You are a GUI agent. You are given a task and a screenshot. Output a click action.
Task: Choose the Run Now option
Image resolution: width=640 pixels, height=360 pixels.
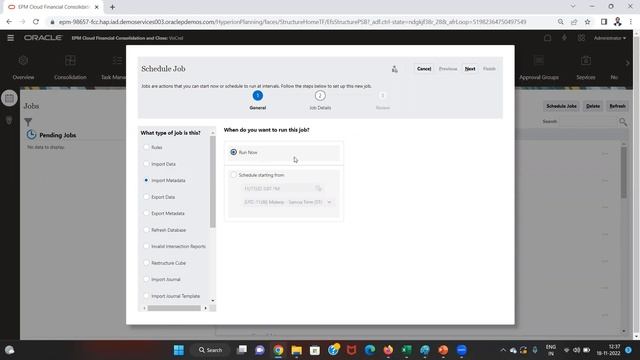pos(233,152)
